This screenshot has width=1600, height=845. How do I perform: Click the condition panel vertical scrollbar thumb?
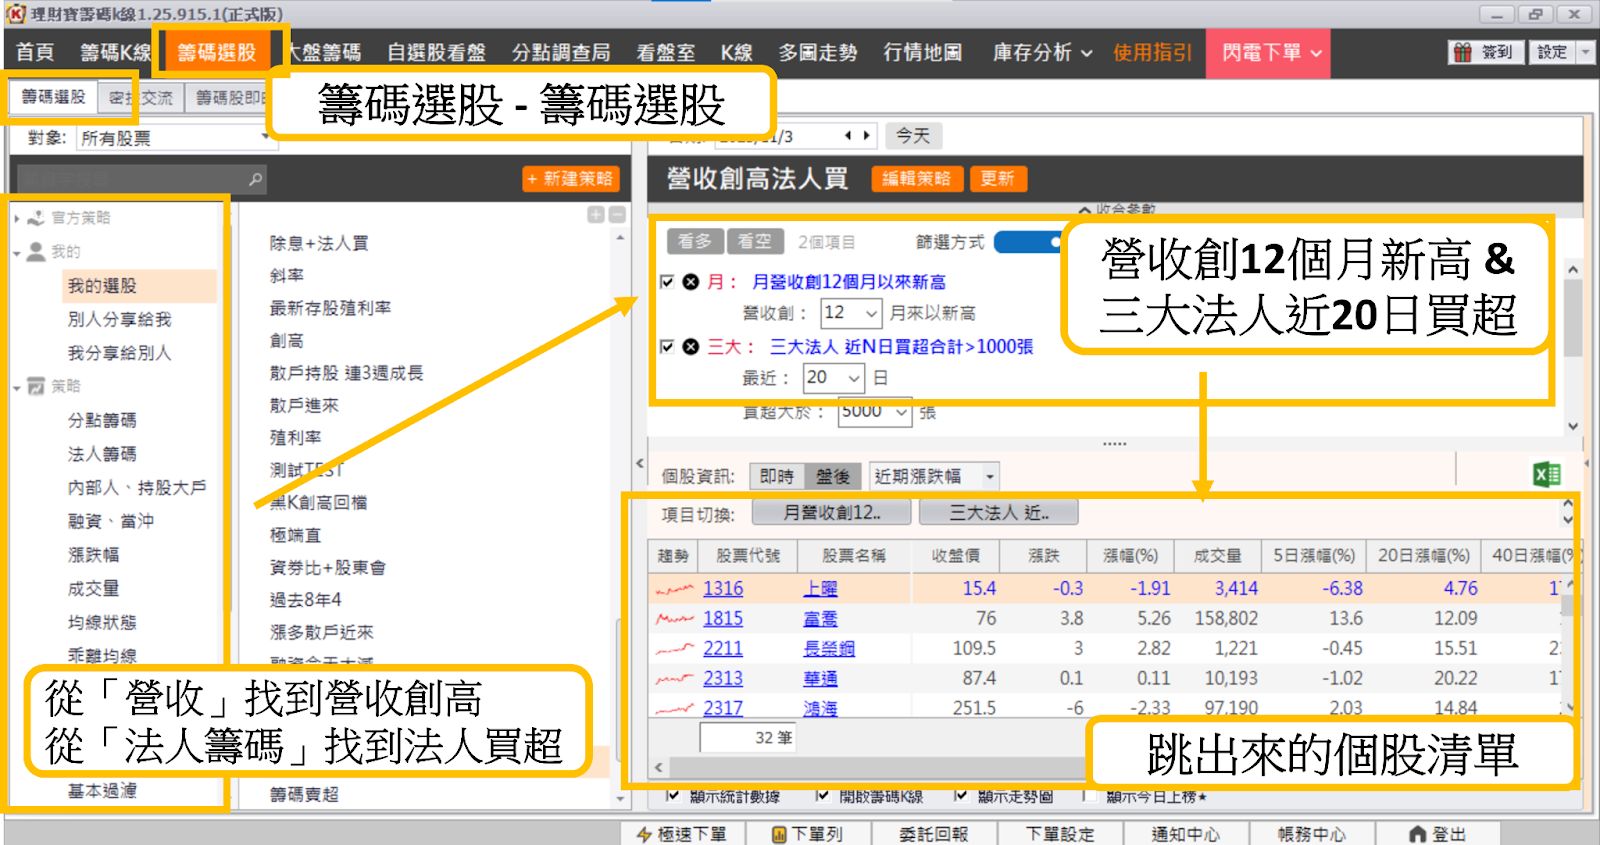1573,318
